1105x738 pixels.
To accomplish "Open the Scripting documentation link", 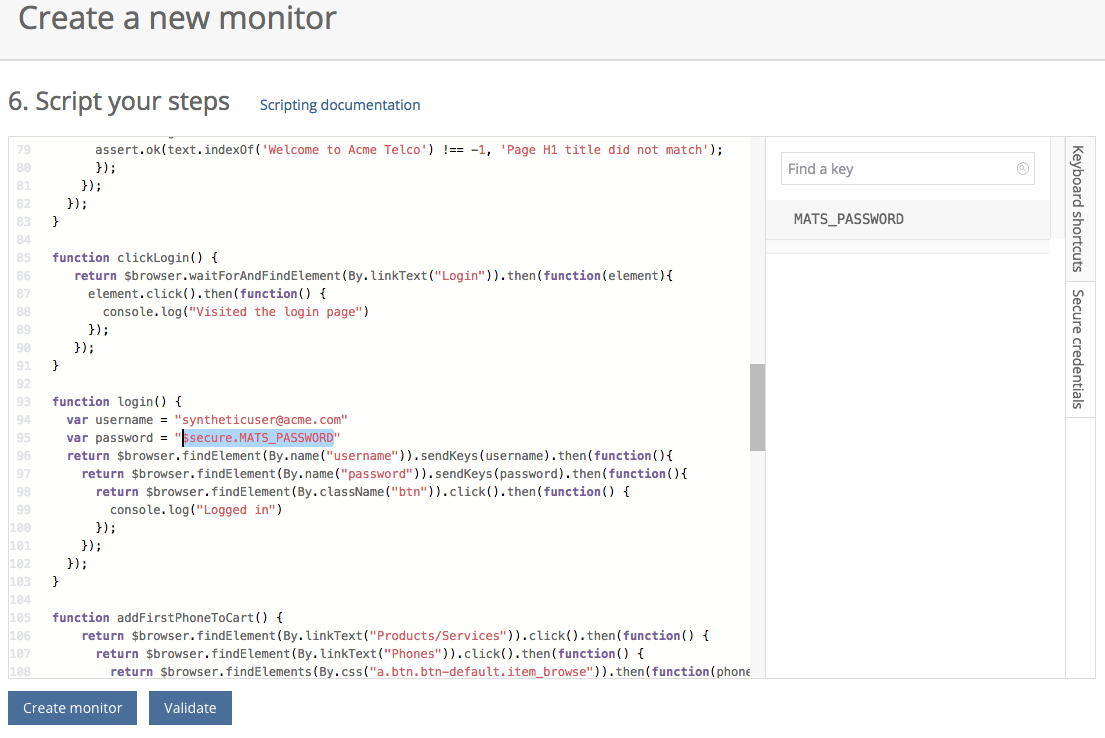I will coord(340,105).
